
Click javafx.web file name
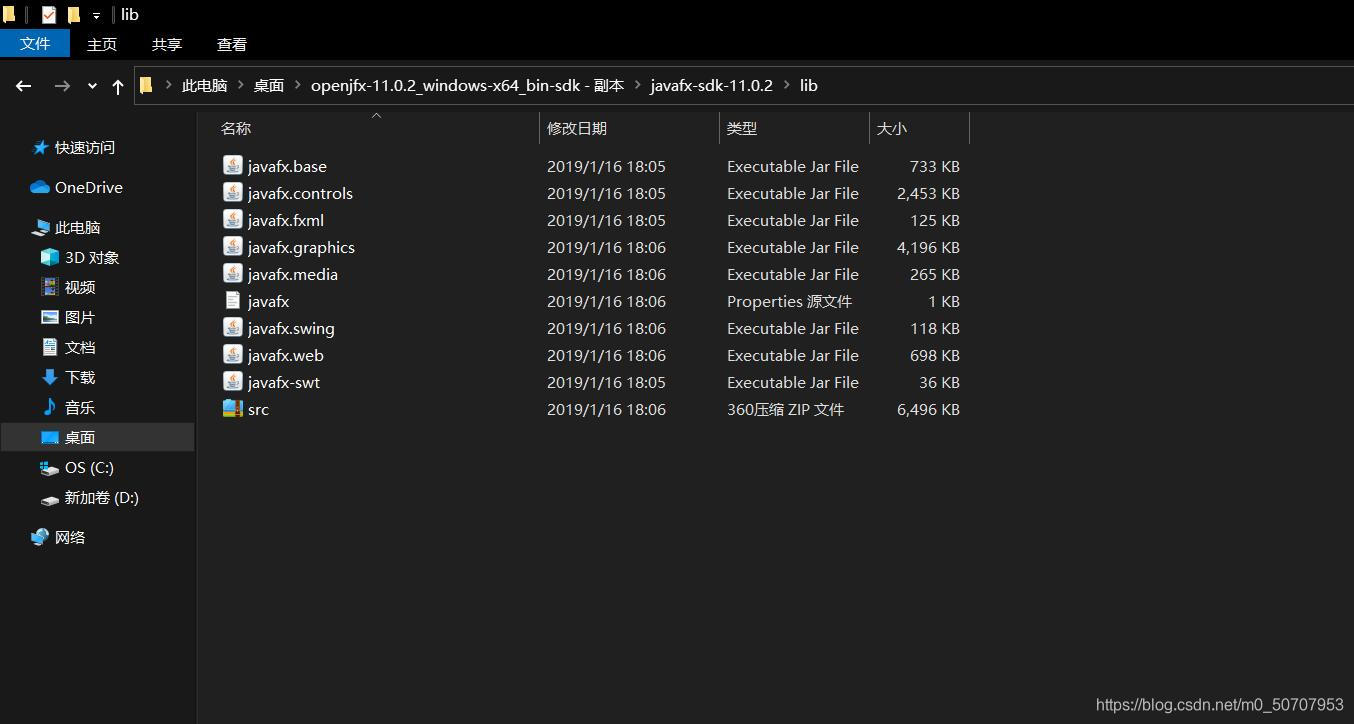[286, 355]
